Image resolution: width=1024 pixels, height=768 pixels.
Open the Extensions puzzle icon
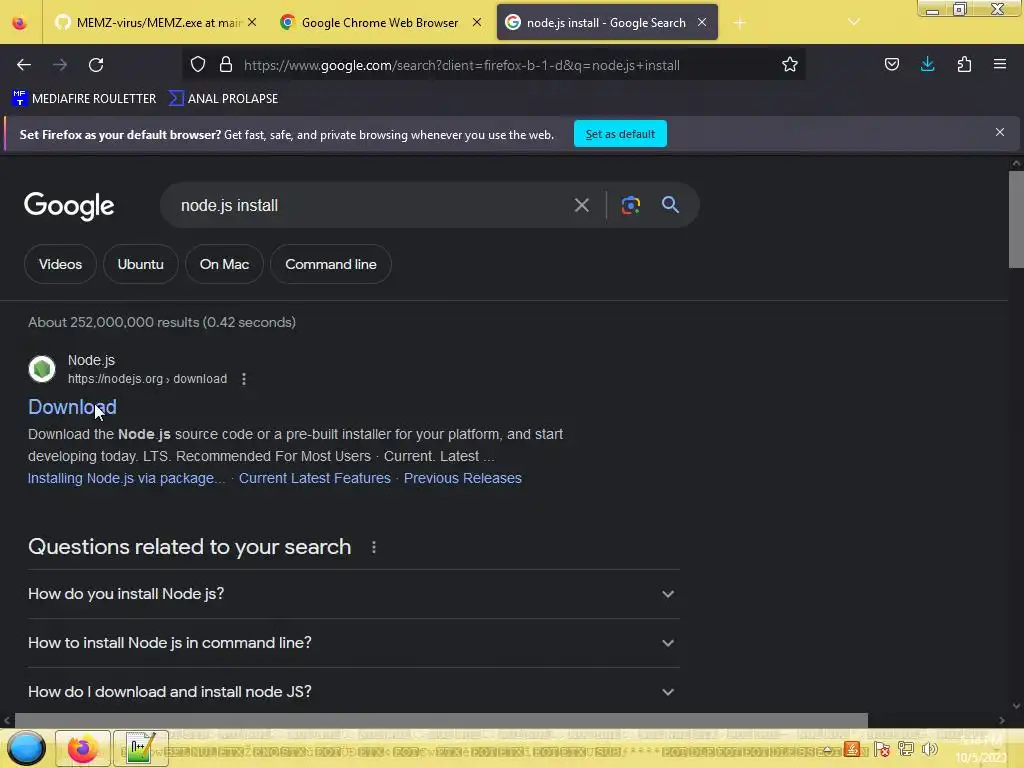pyautogui.click(x=964, y=65)
